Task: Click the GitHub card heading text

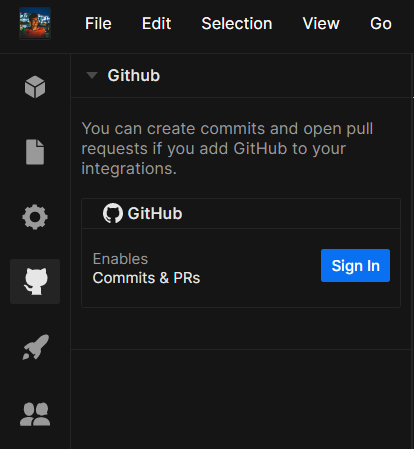Action: pos(155,213)
